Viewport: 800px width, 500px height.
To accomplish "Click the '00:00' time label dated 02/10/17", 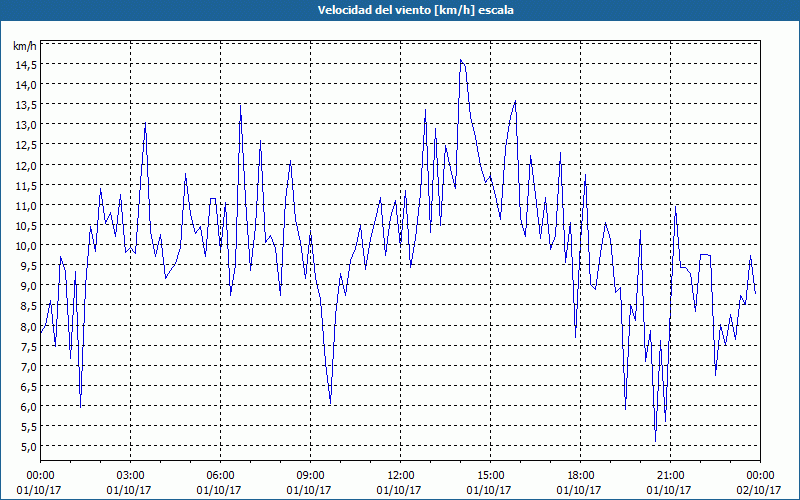I will click(x=760, y=475).
